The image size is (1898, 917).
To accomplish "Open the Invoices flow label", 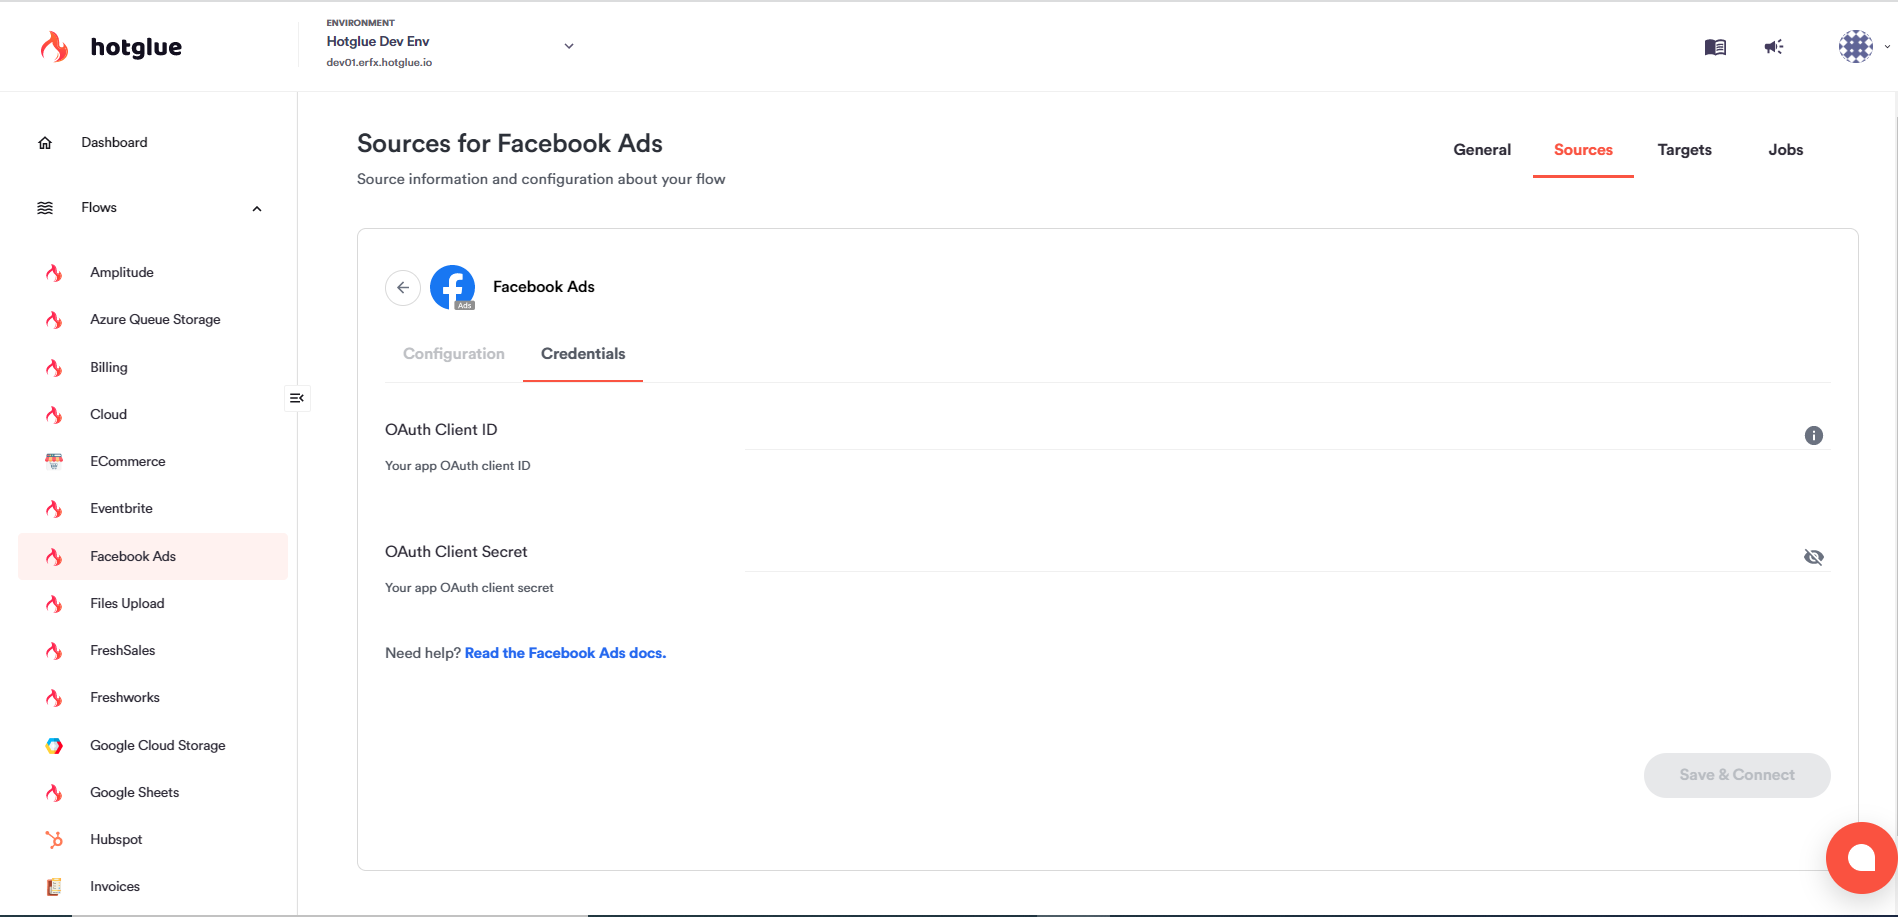I will [x=115, y=887].
